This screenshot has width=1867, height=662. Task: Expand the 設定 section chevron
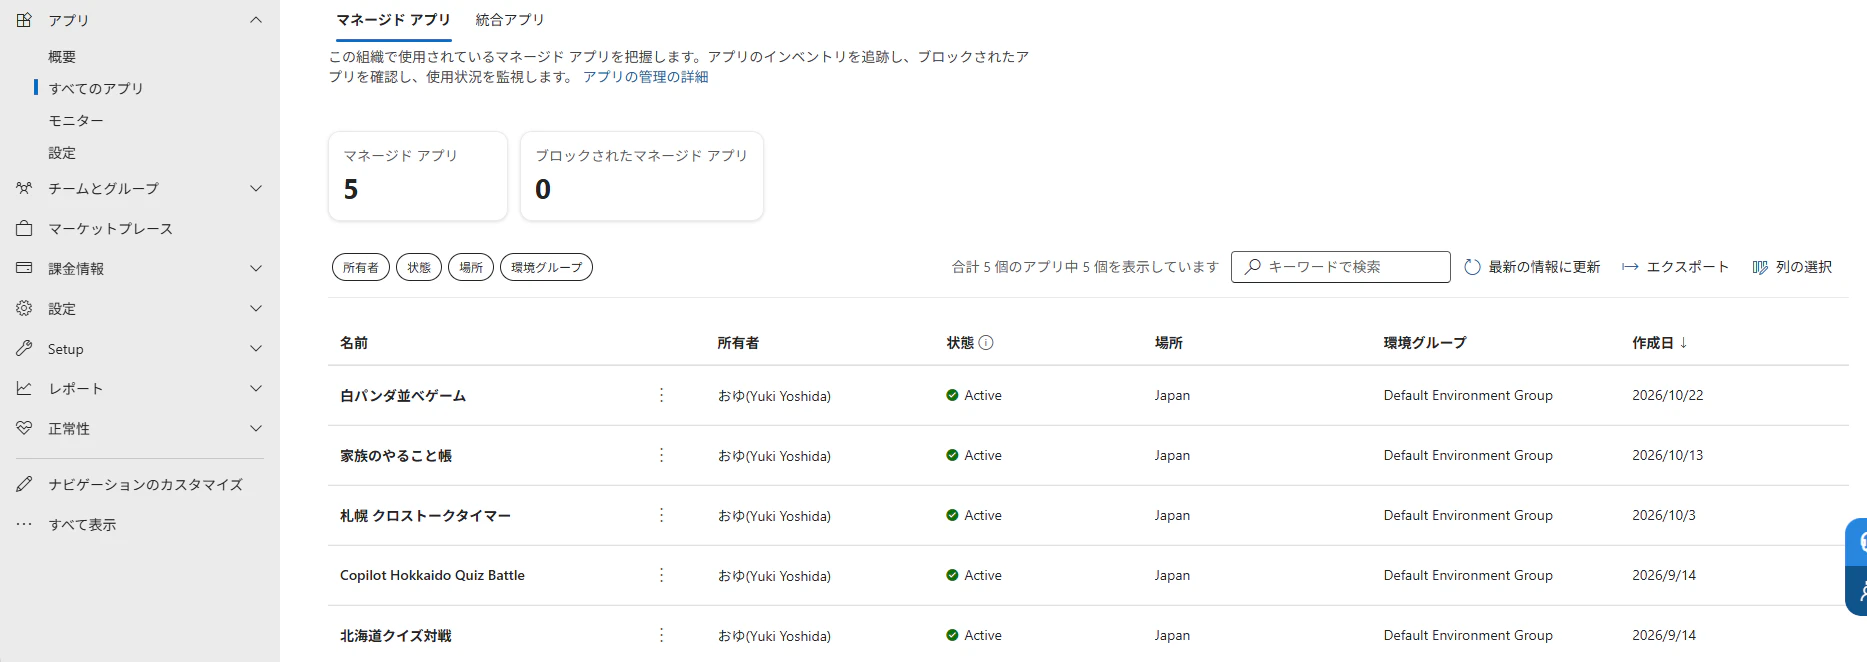pos(256,308)
